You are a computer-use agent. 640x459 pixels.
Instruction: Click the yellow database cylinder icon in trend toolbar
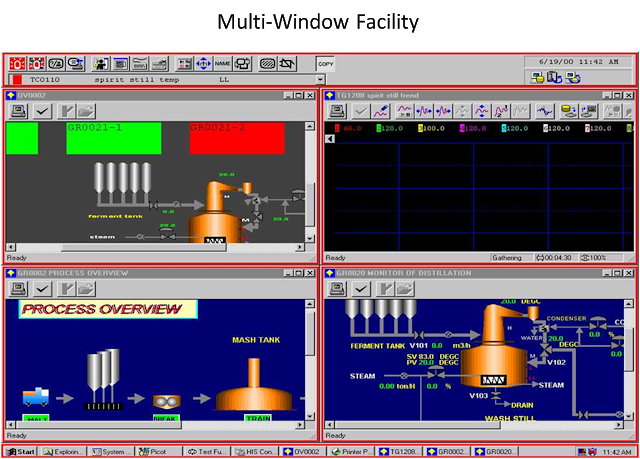(x=568, y=111)
